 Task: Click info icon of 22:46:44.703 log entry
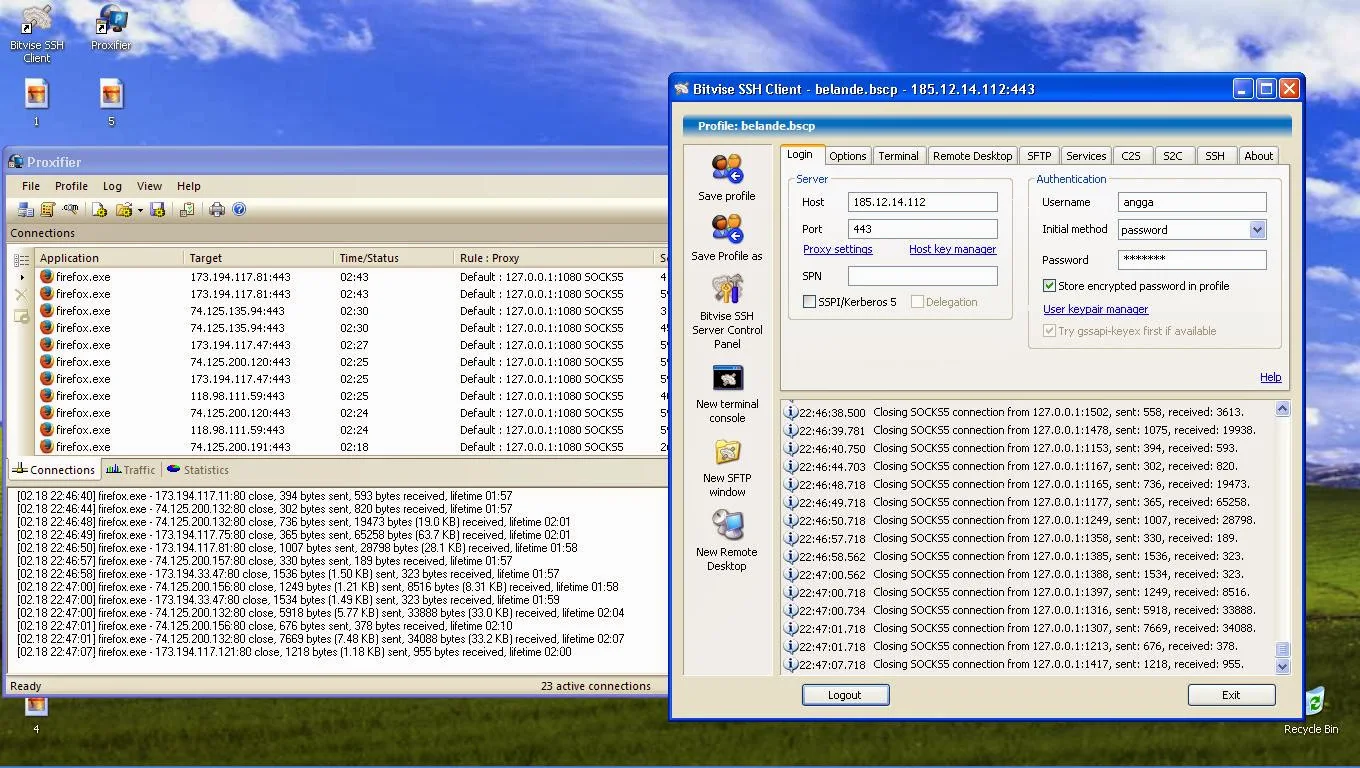[x=791, y=466]
